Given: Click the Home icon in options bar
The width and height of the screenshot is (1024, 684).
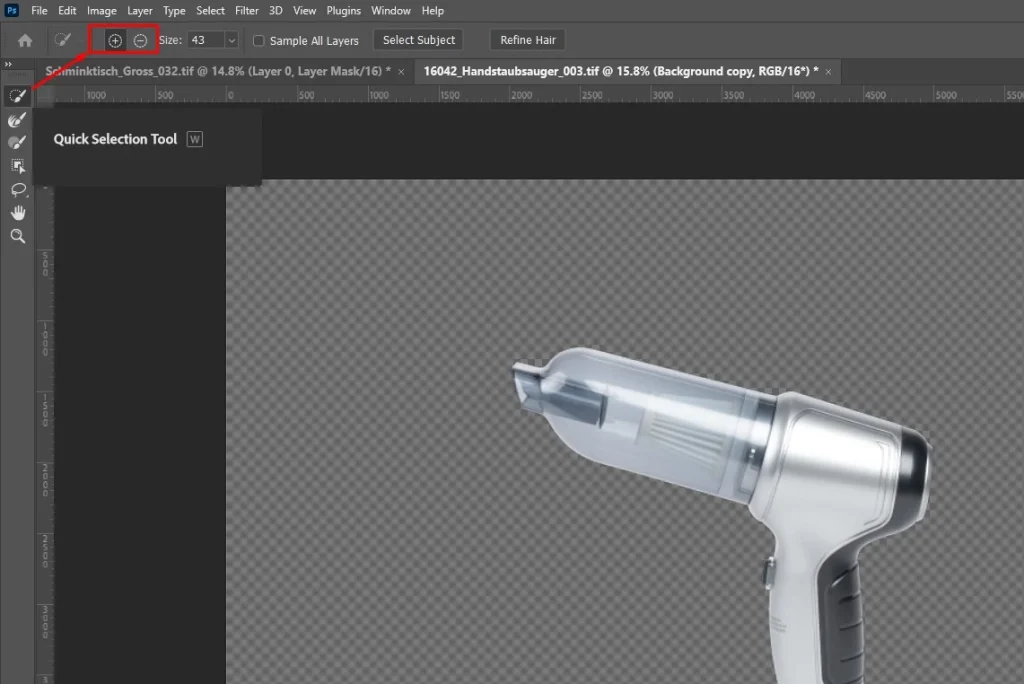Looking at the screenshot, I should [x=25, y=41].
